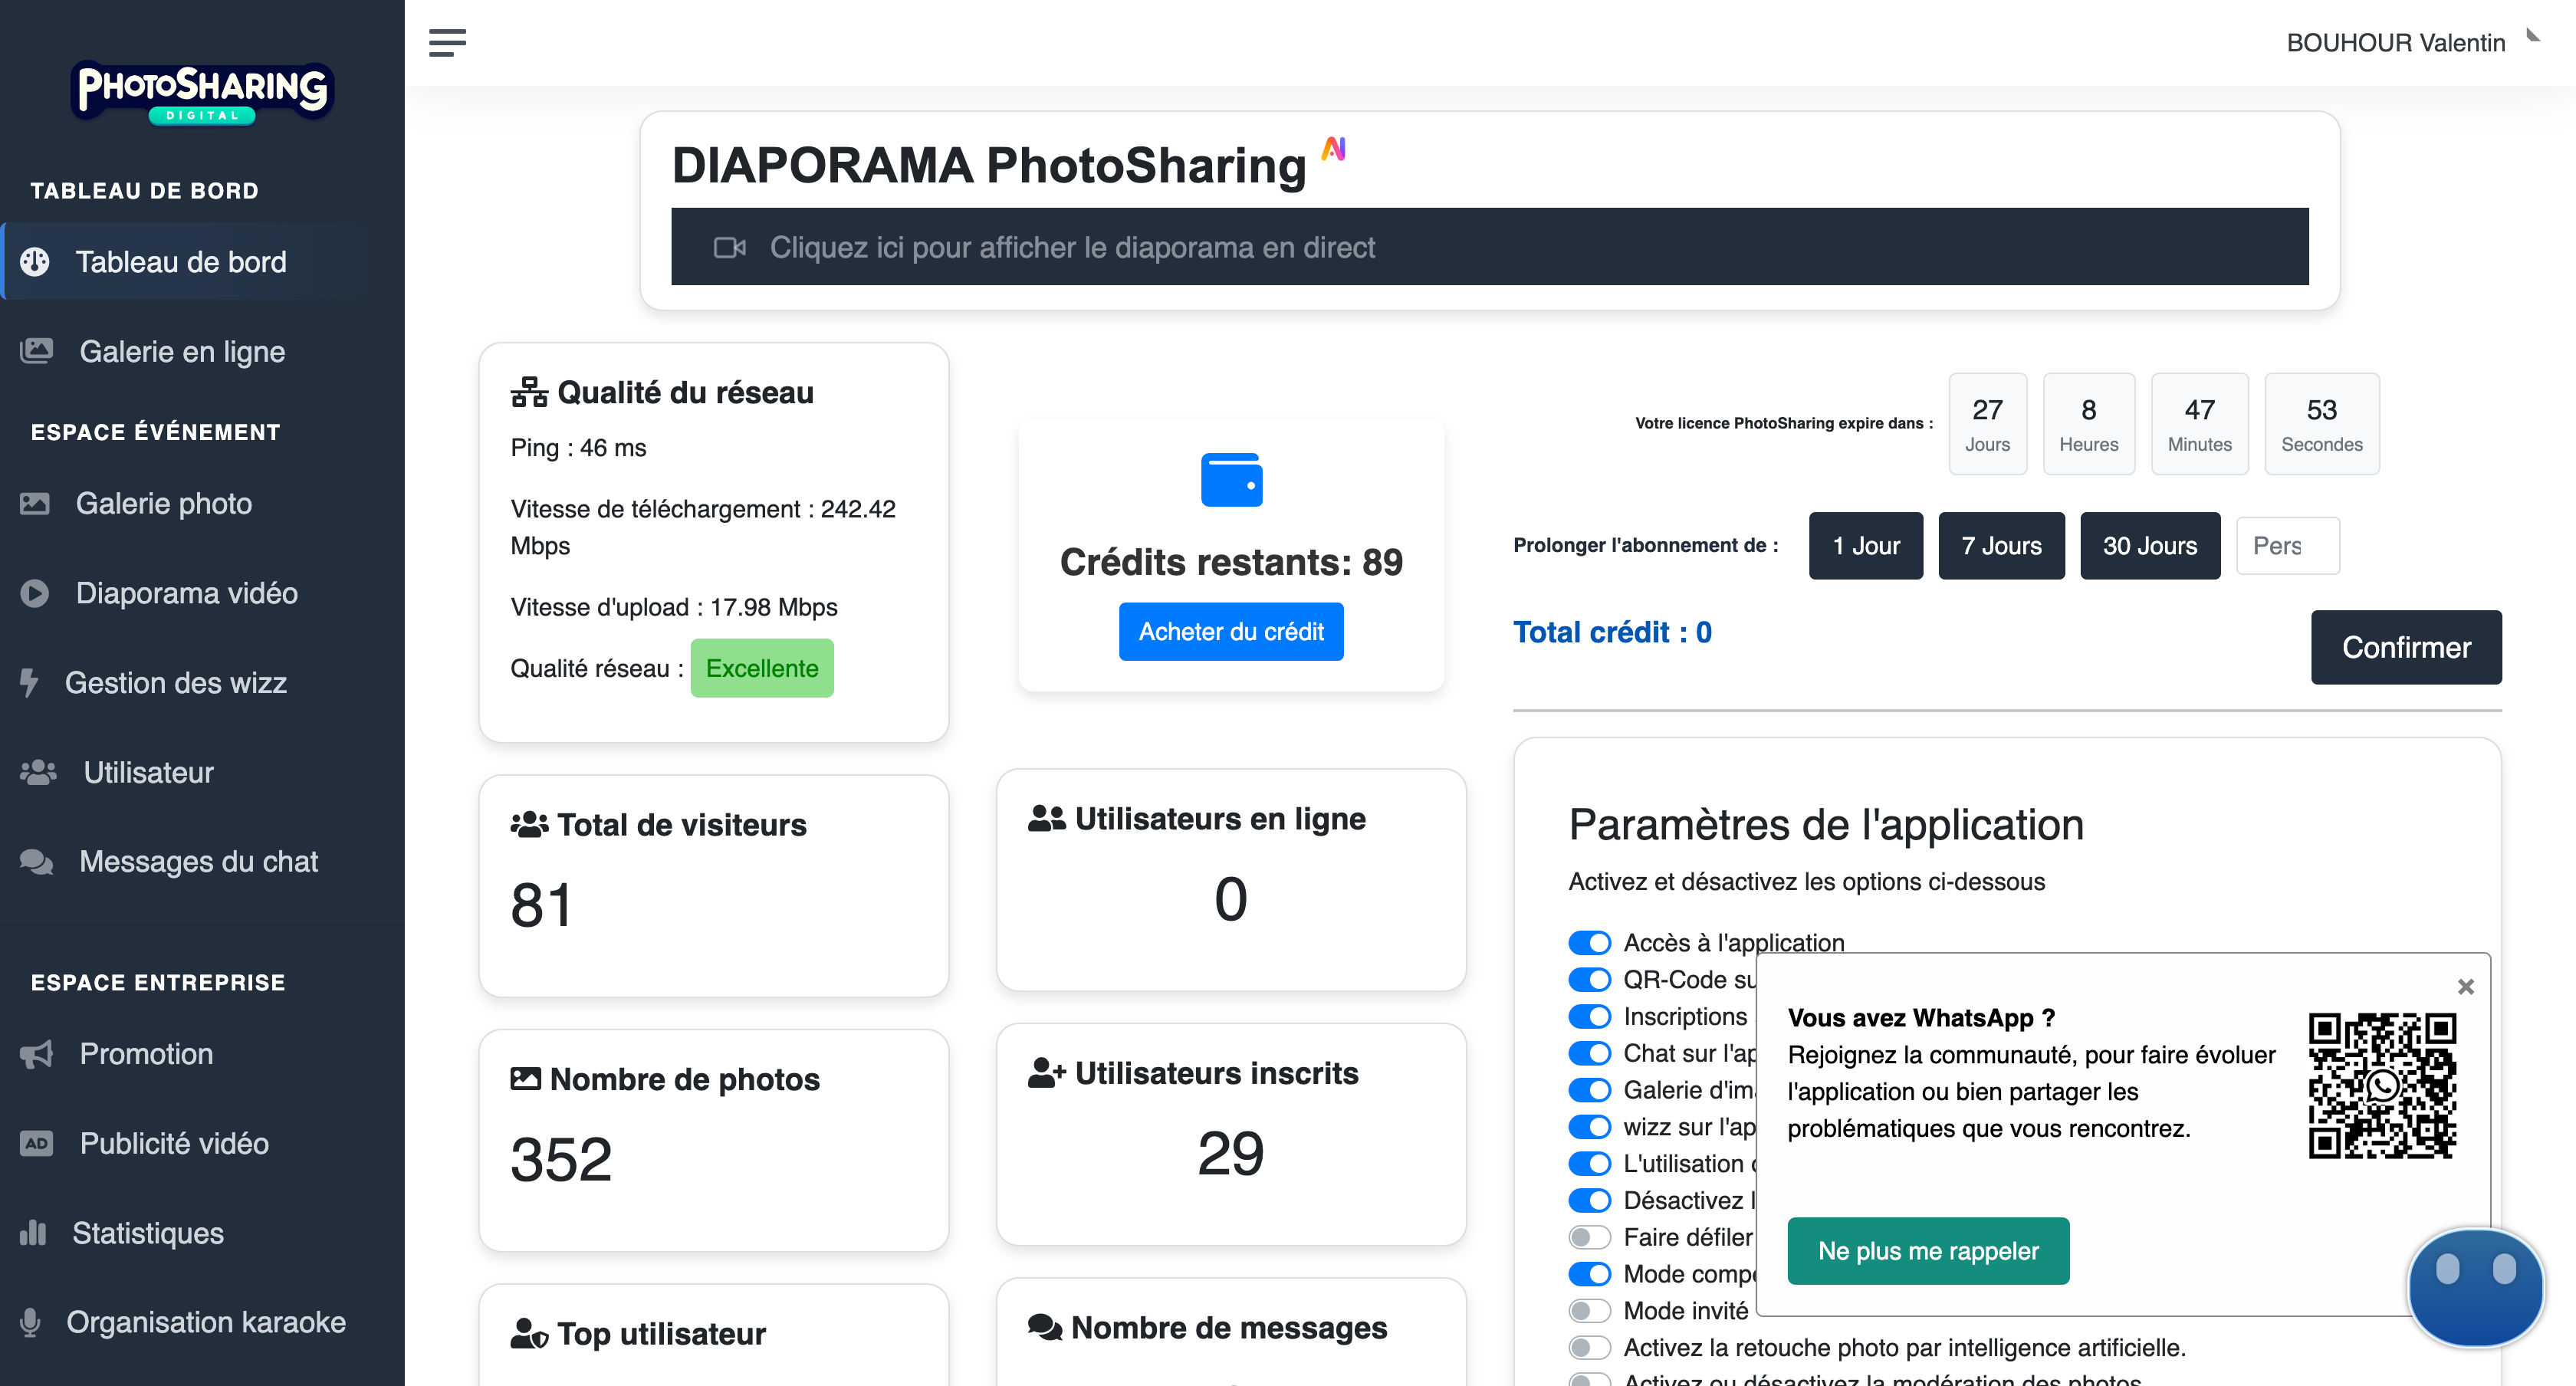
Task: Click Ne plus me rappeler WhatsApp popup
Action: [1927, 1250]
